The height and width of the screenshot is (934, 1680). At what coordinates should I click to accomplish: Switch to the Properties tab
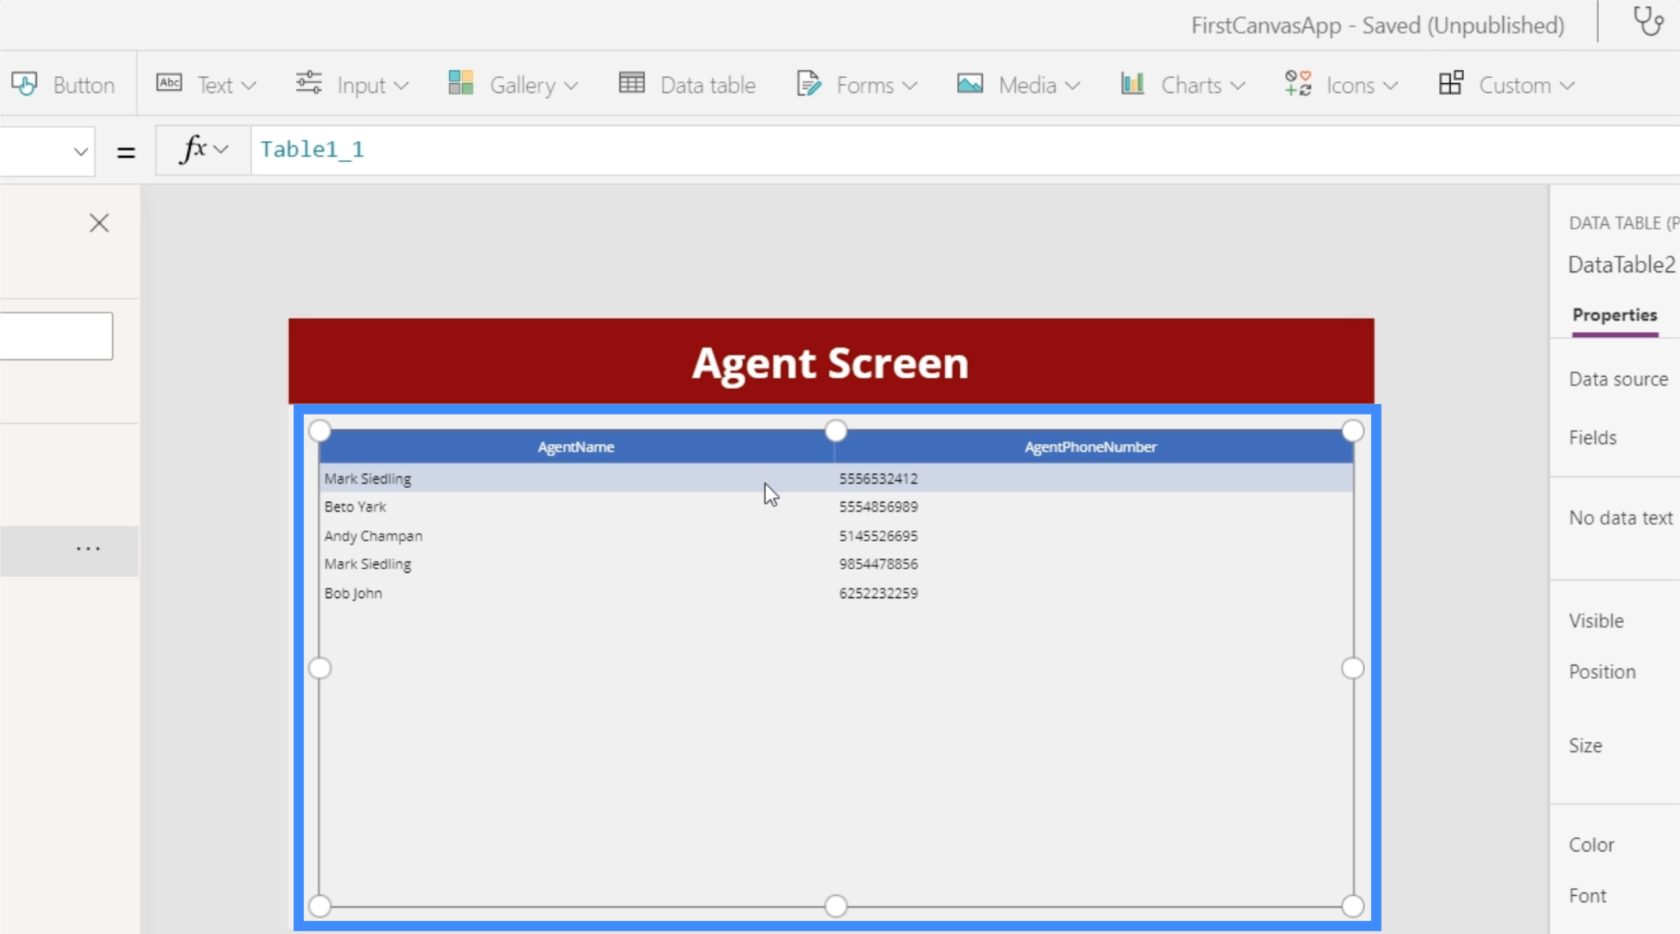point(1614,315)
